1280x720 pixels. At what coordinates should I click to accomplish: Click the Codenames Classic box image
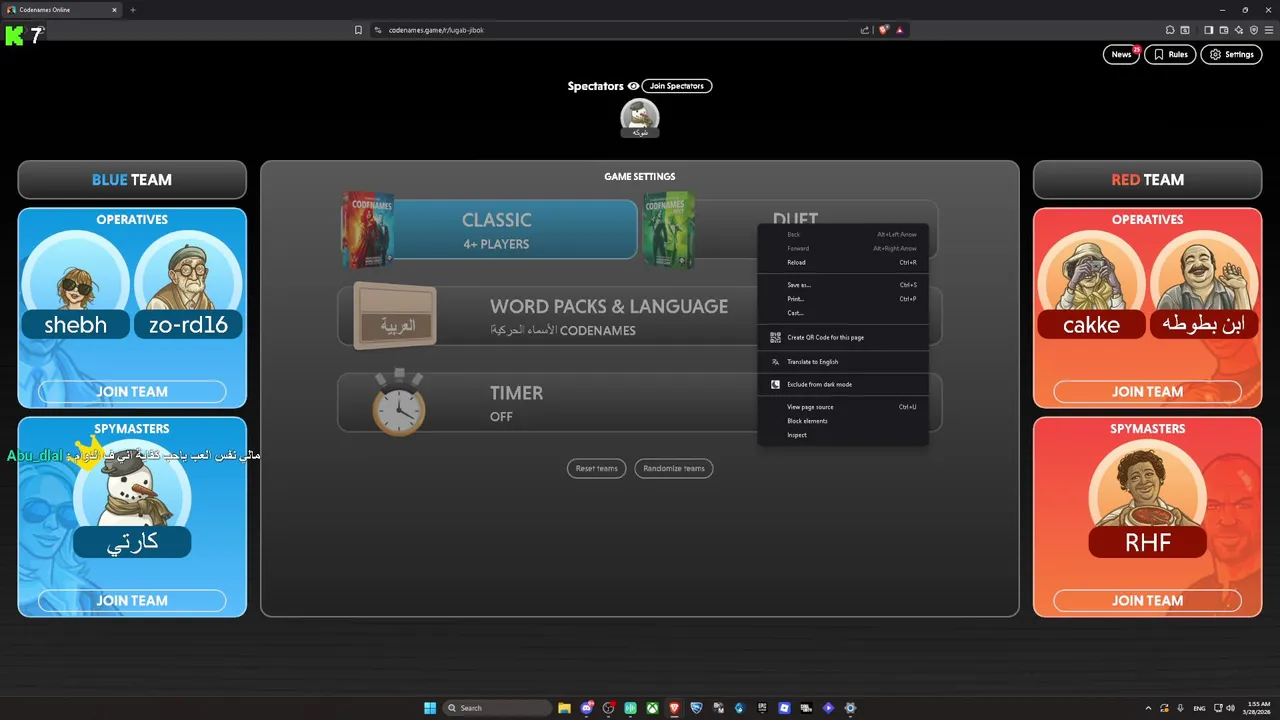[x=367, y=230]
